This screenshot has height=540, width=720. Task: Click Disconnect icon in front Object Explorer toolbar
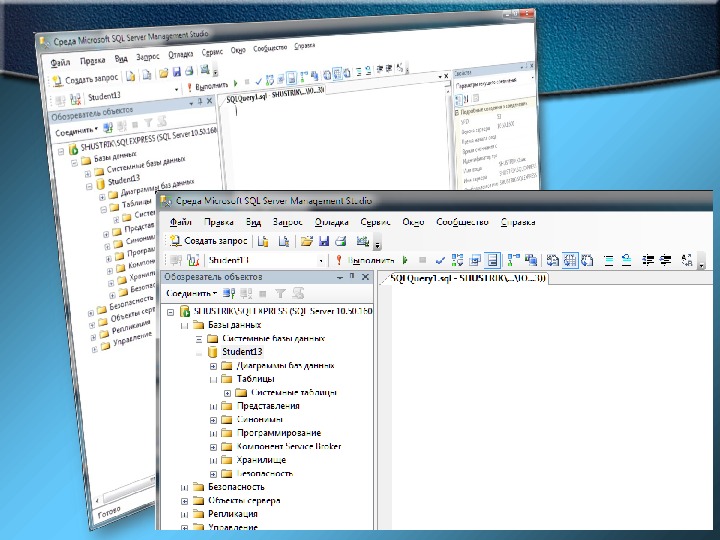coord(246,293)
